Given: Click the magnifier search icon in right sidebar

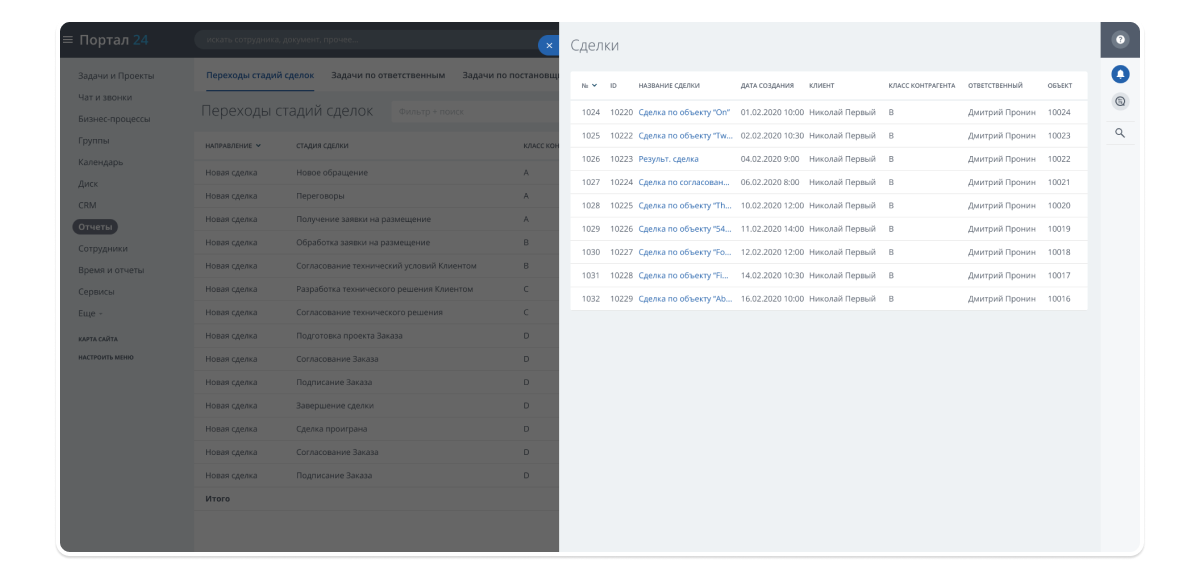Looking at the screenshot, I should 1120,132.
